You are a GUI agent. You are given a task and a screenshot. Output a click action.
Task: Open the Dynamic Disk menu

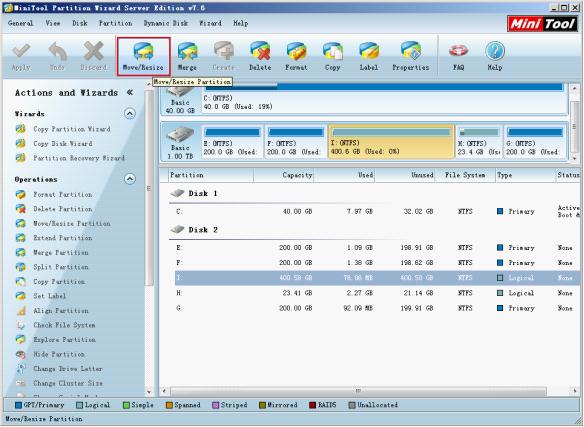coord(166,23)
